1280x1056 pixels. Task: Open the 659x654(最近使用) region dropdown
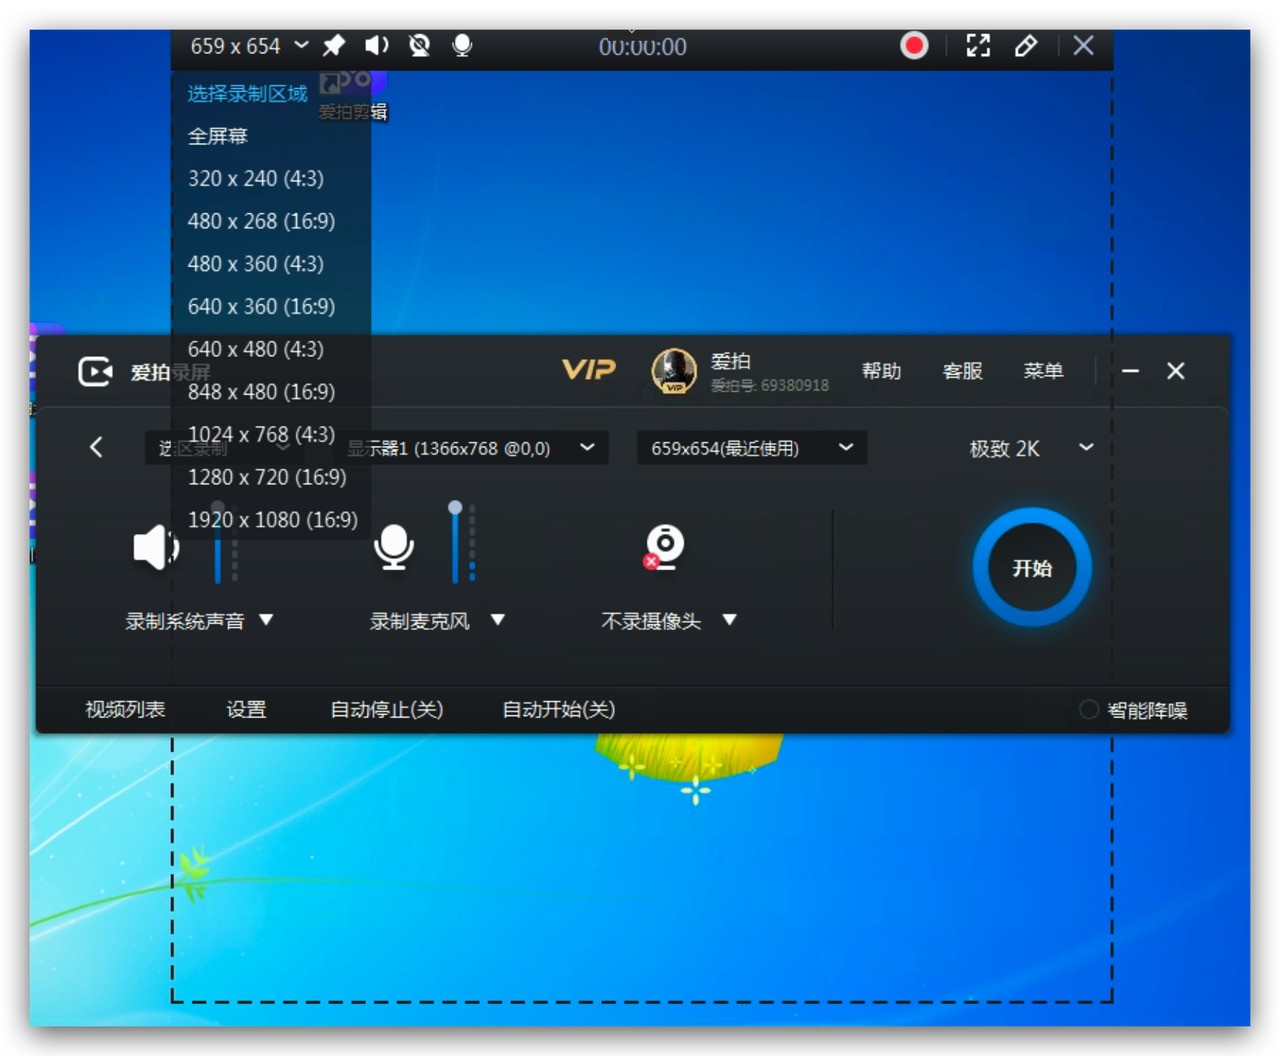(x=752, y=448)
